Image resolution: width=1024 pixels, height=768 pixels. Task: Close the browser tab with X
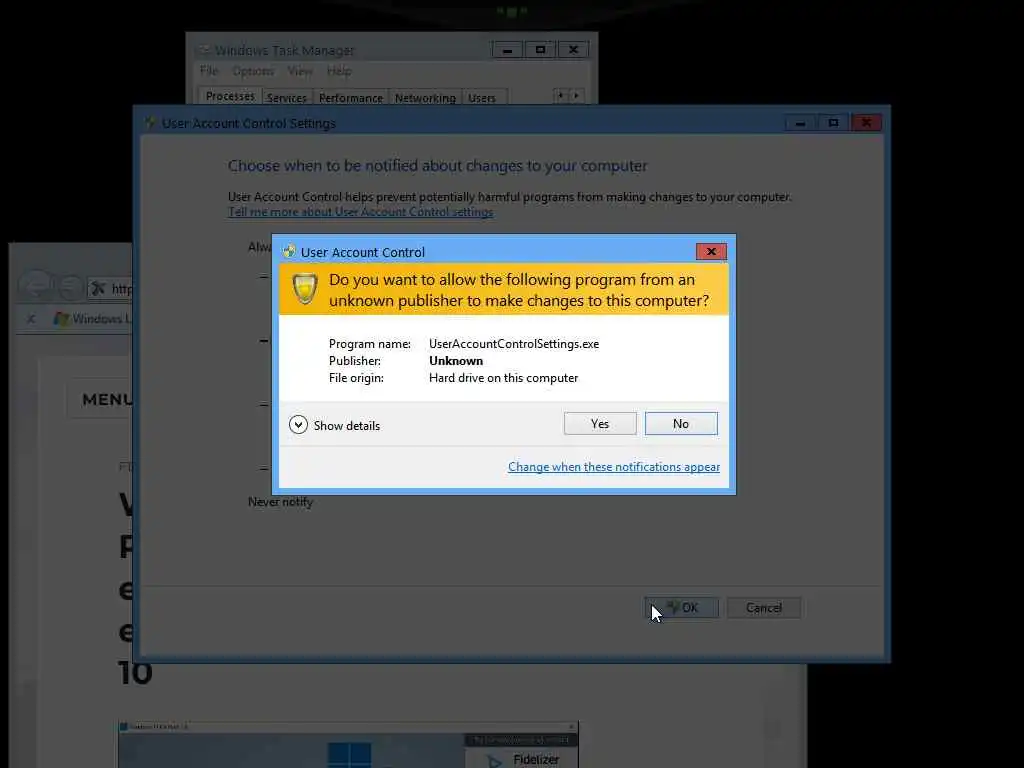[31, 319]
